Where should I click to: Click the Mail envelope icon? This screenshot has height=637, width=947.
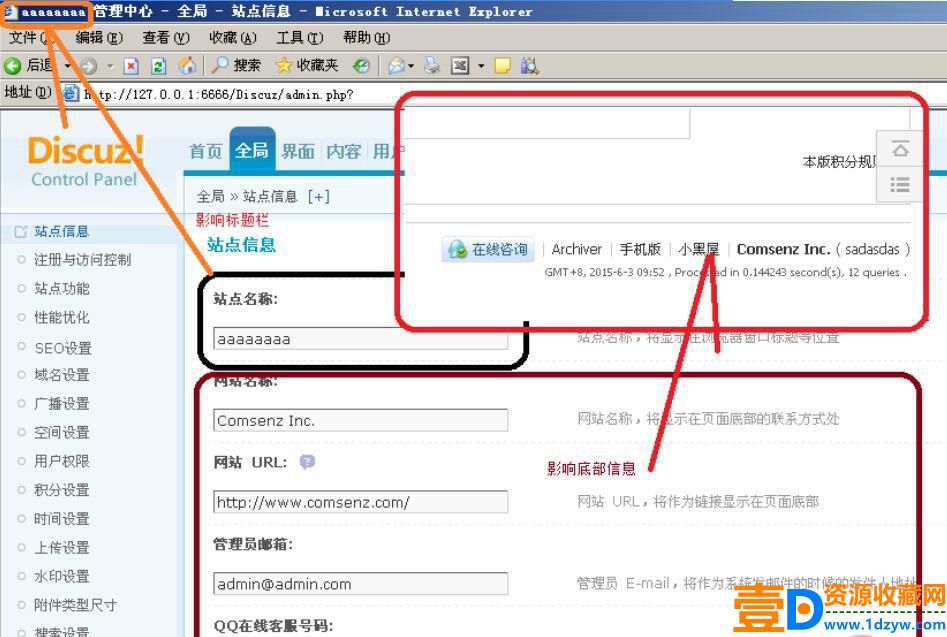click(x=396, y=65)
